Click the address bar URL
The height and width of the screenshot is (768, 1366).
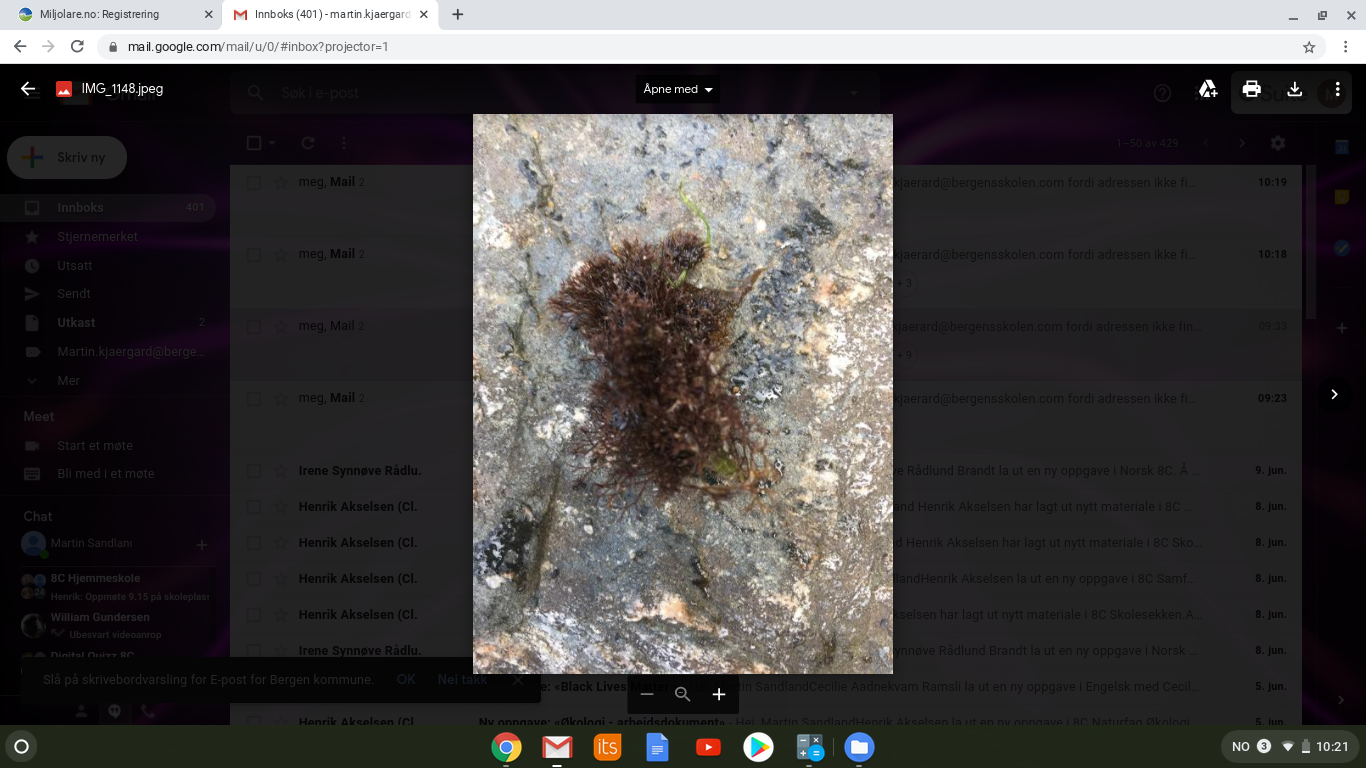point(258,46)
